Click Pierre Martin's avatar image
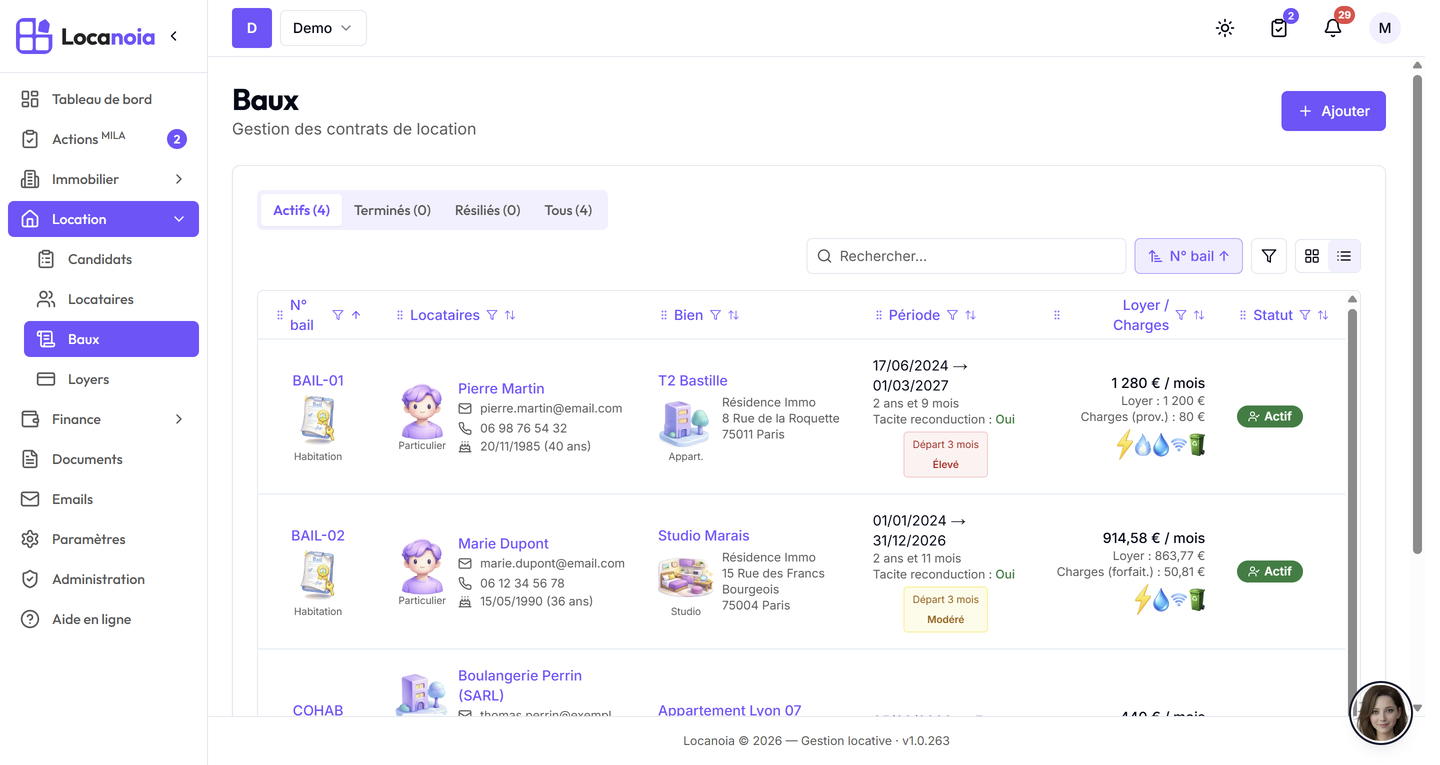 [x=422, y=410]
